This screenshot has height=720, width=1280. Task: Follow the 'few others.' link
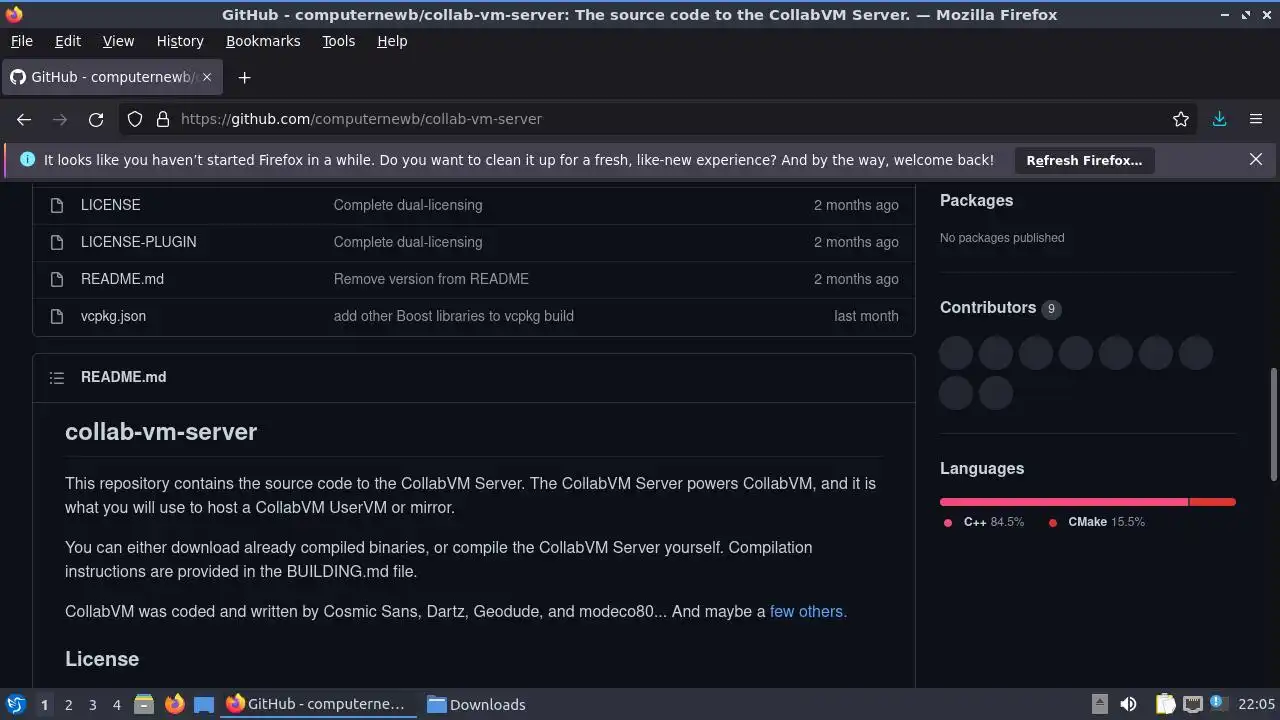point(808,611)
